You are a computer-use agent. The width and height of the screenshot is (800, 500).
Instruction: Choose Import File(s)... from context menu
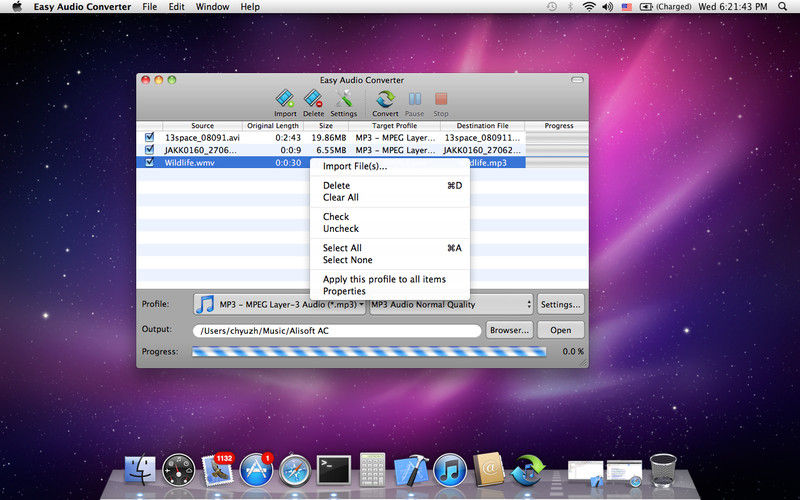pyautogui.click(x=390, y=166)
